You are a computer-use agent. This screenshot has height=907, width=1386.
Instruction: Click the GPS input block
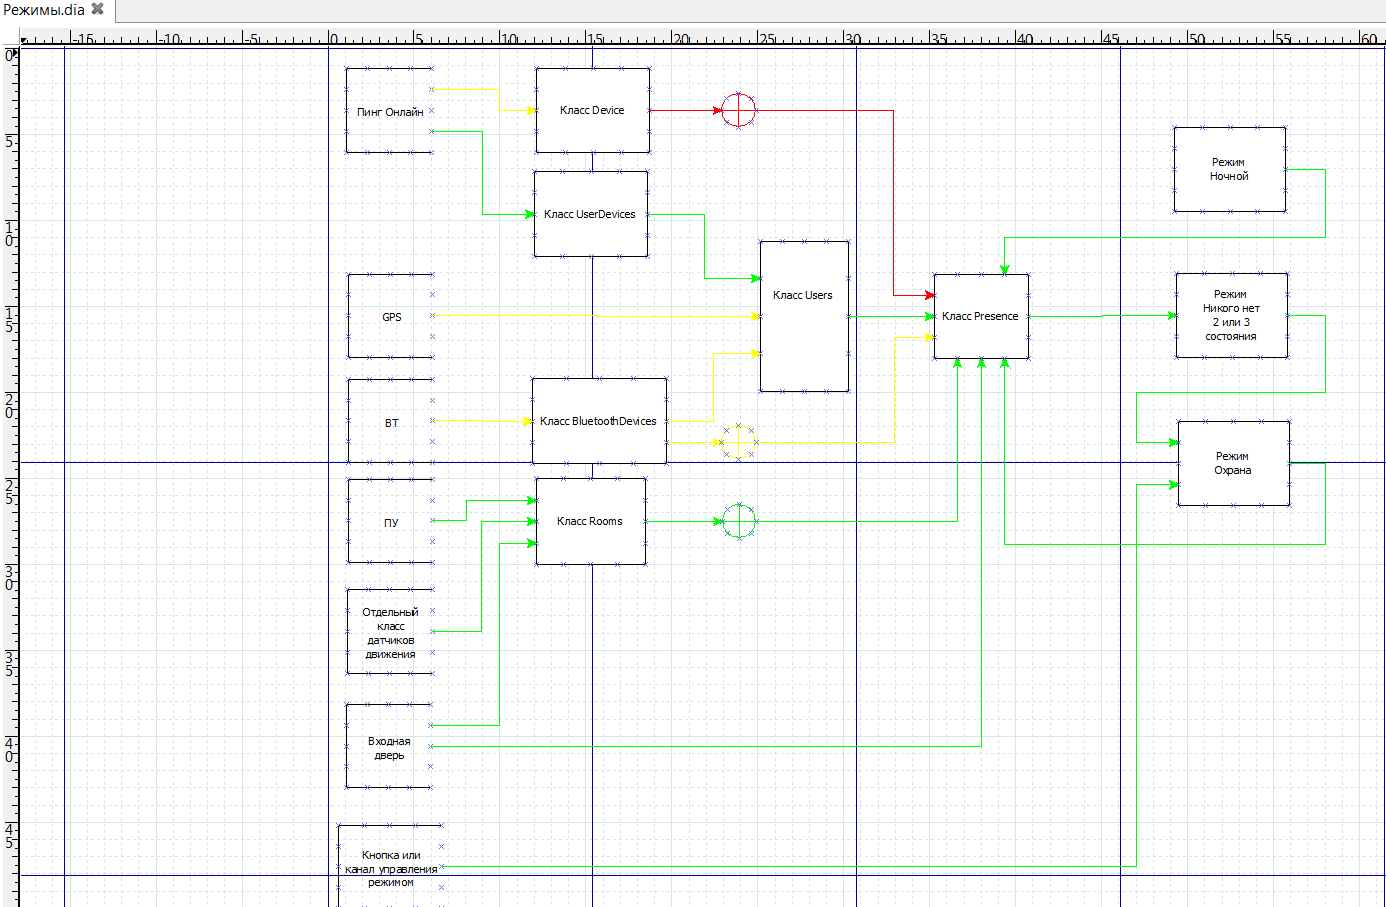(x=391, y=317)
